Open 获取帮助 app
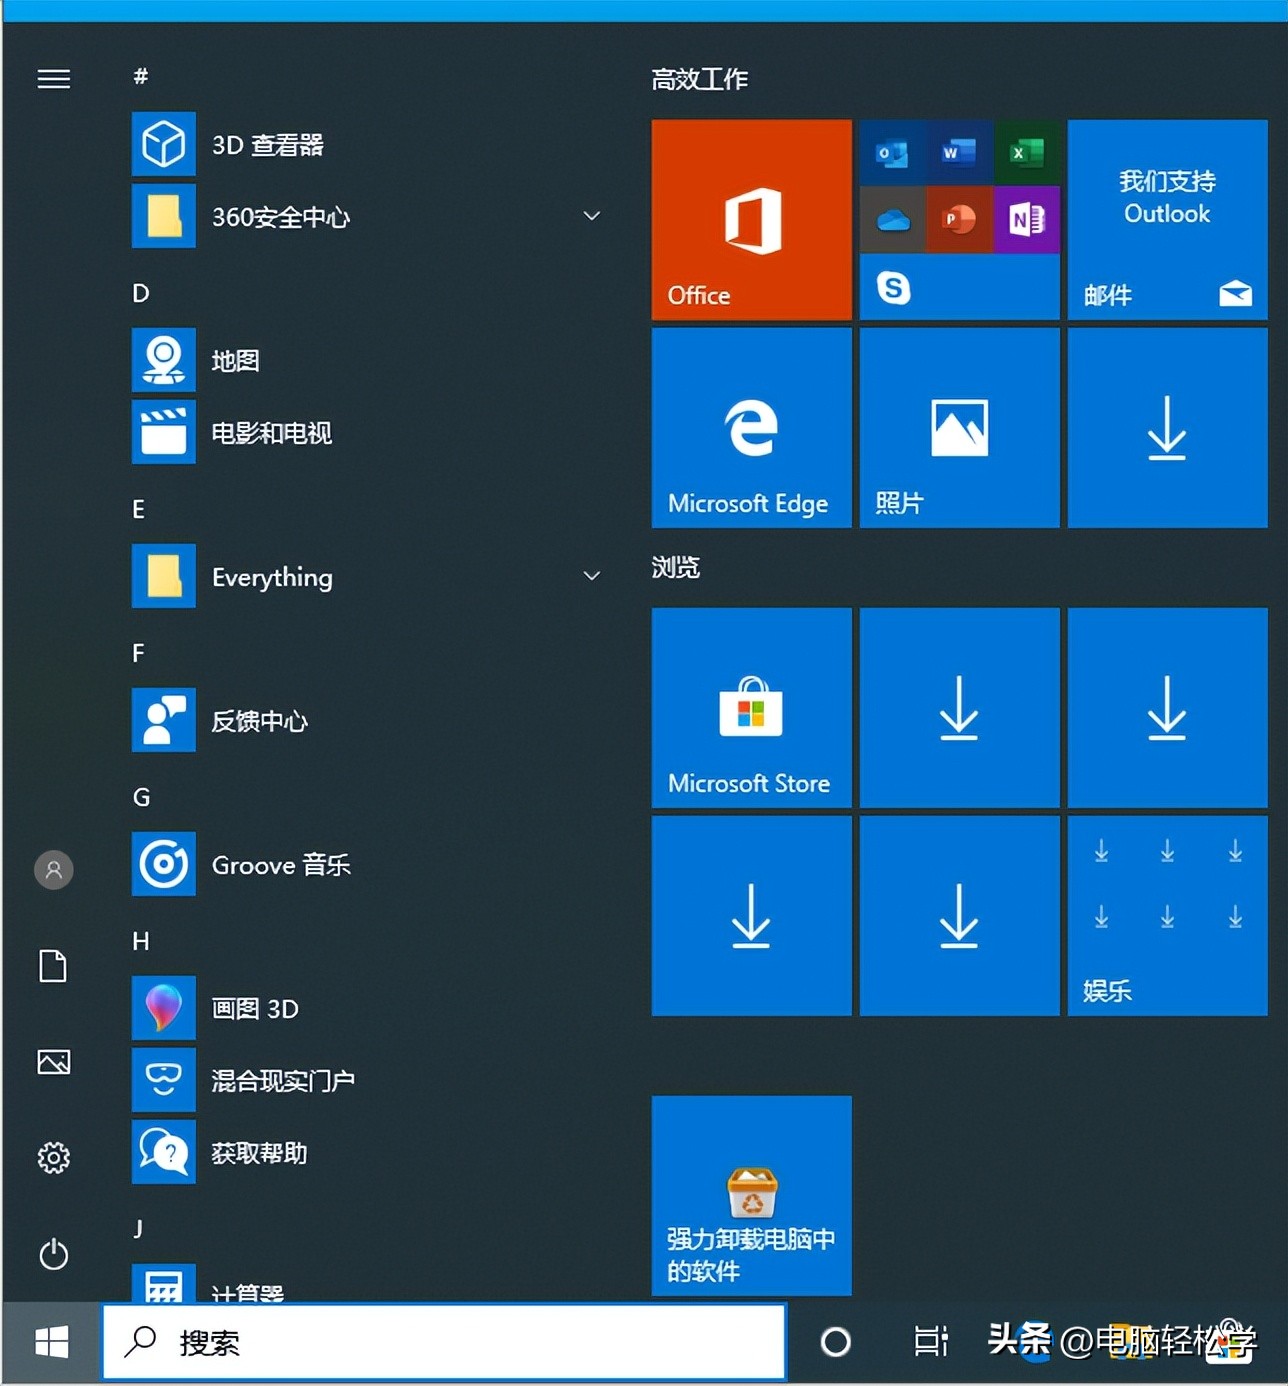Image resolution: width=1288 pixels, height=1386 pixels. point(366,1153)
